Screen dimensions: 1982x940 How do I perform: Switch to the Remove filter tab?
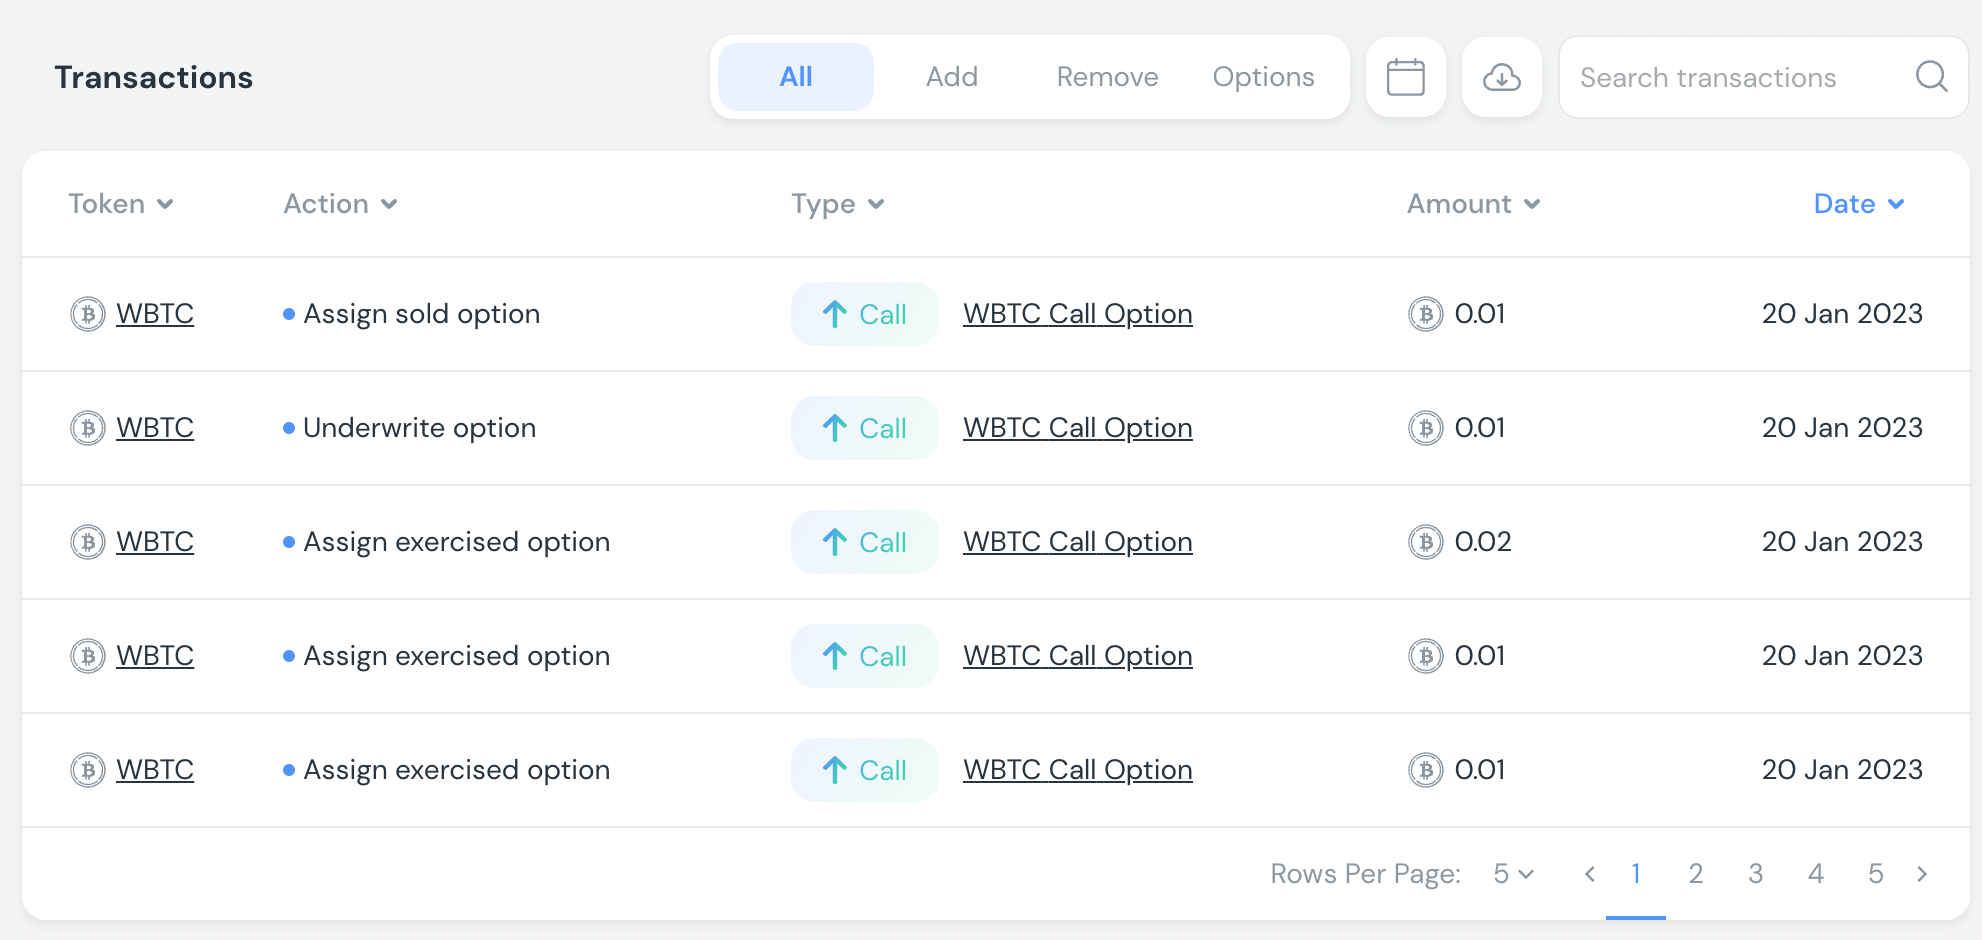[1107, 77]
